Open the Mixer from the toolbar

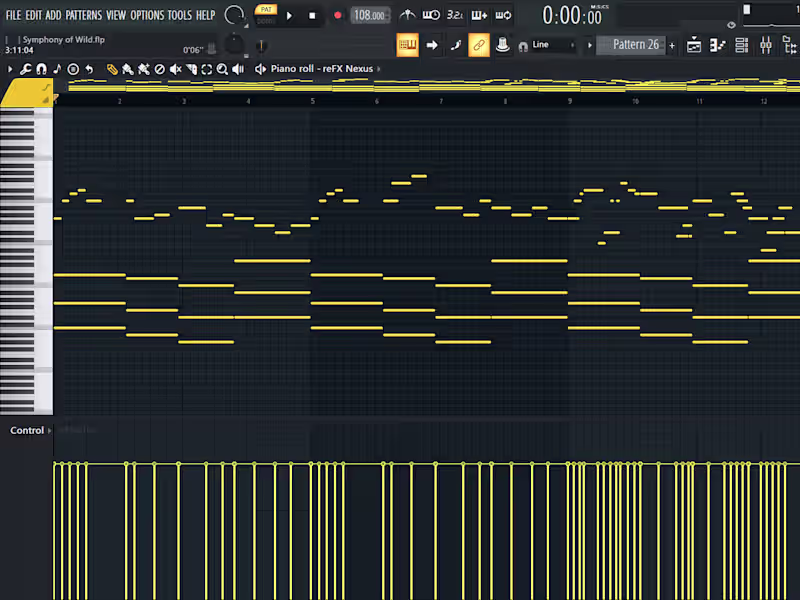point(766,45)
